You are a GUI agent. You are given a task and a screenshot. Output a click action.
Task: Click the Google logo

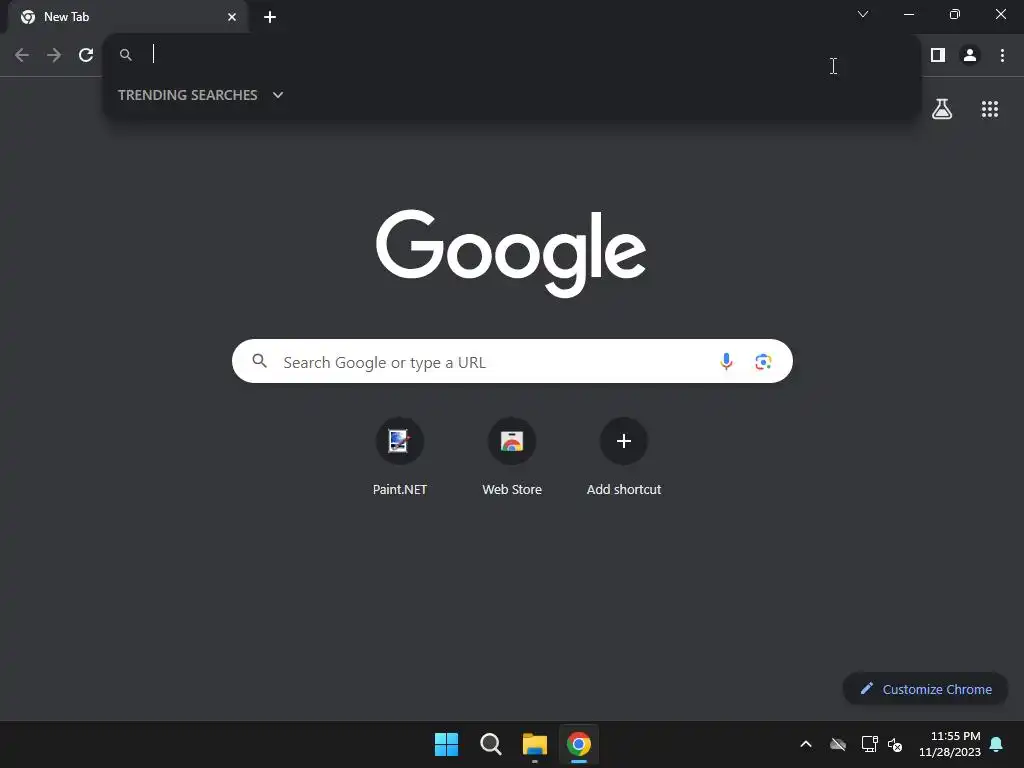[x=511, y=253]
